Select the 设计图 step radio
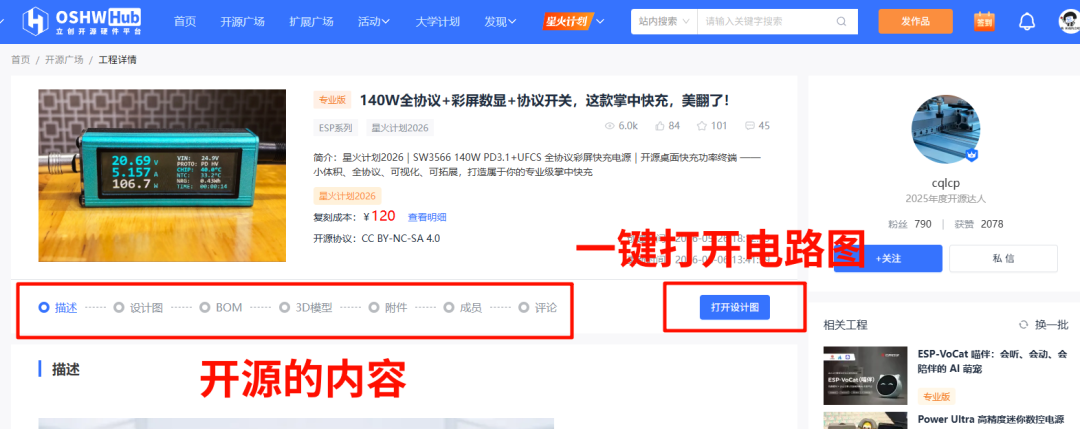Screen dimensions: 1080x429 (x=118, y=307)
